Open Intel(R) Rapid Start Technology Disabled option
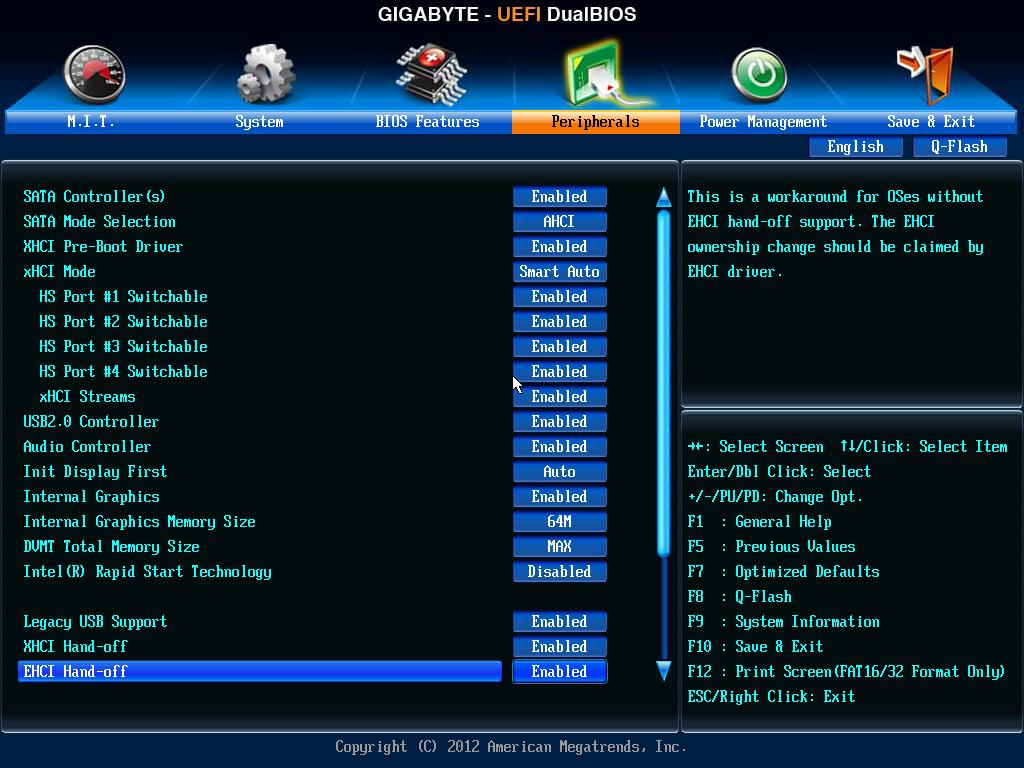 [560, 571]
